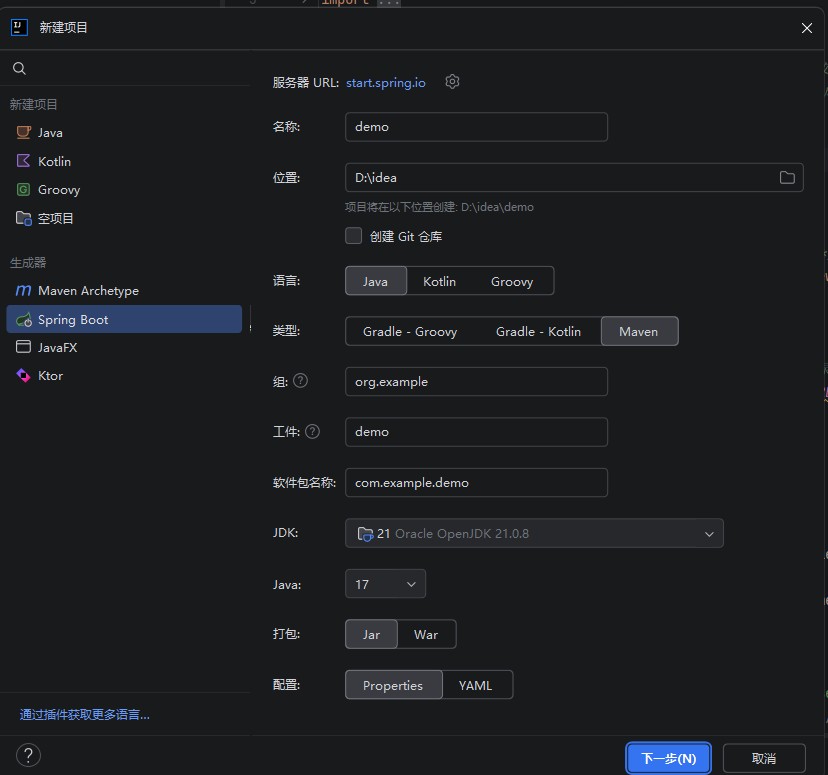Viewport: 828px width, 775px height.
Task: Choose Gradle - Groovy build type
Action: click(x=410, y=332)
